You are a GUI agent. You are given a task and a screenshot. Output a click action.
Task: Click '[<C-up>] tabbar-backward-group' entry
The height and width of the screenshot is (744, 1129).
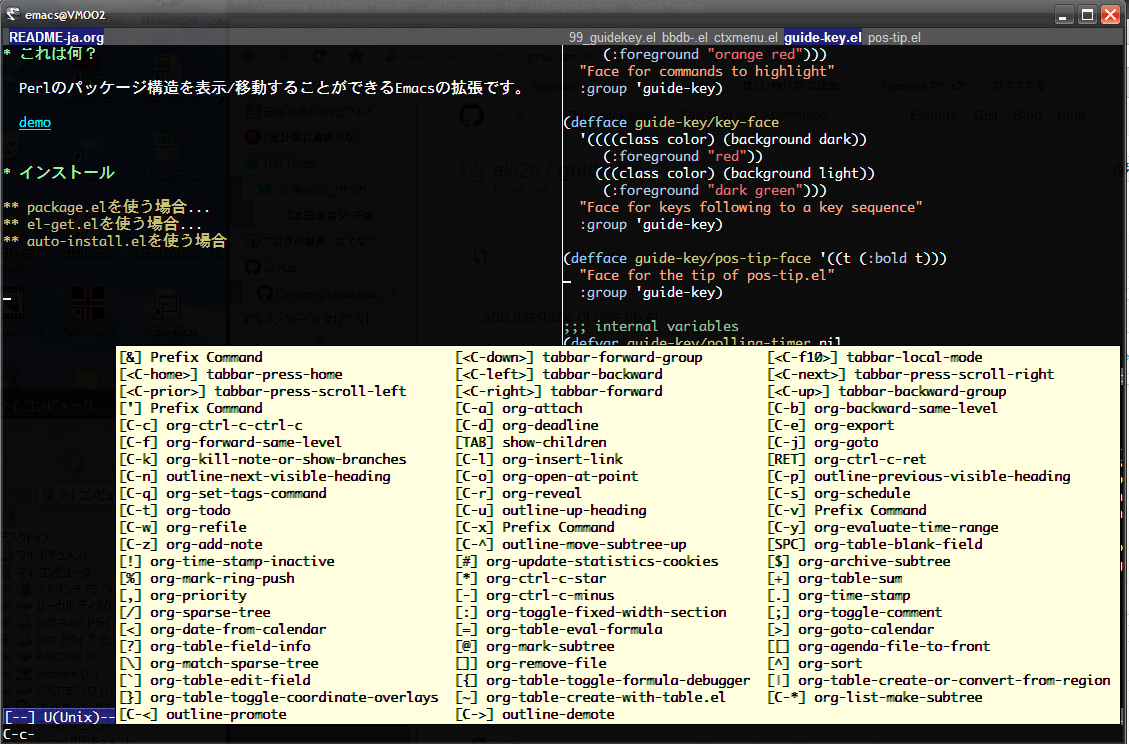(886, 392)
